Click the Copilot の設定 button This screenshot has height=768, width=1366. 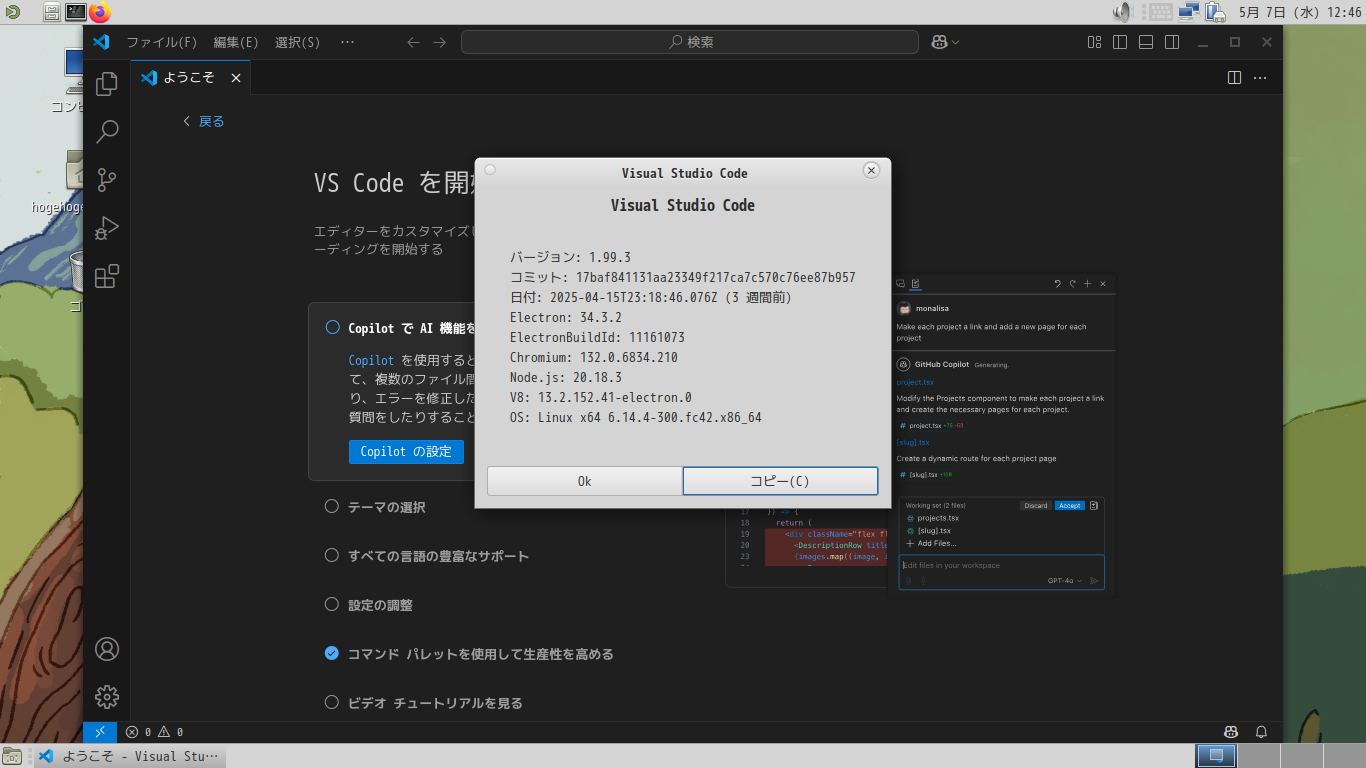(406, 451)
